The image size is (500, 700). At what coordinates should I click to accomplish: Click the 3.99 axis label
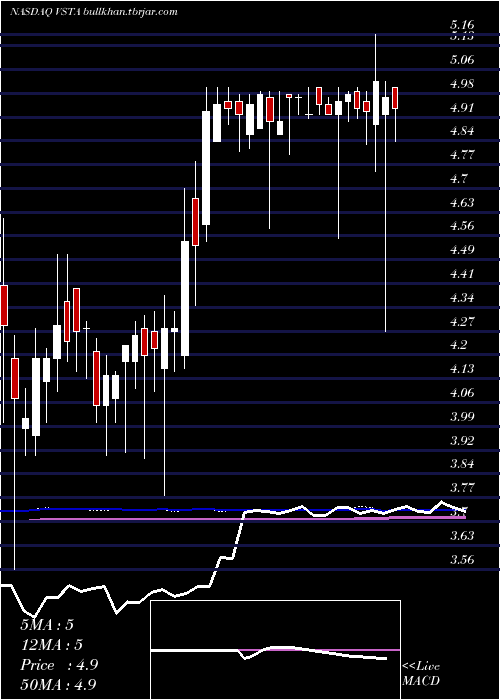[462, 417]
